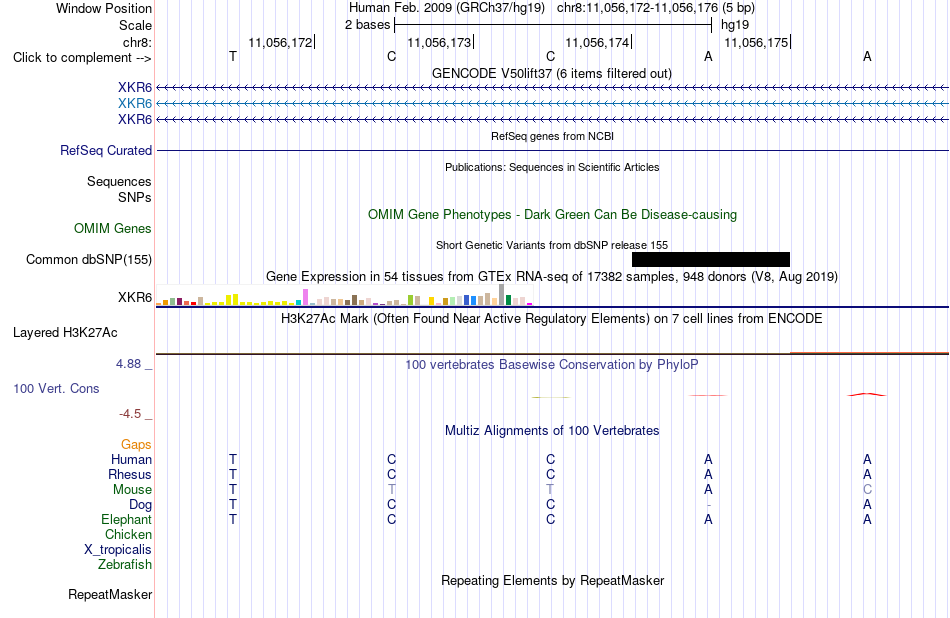Open the GTEx Gene Expression track title
This screenshot has width=950, height=618.
coord(552,276)
